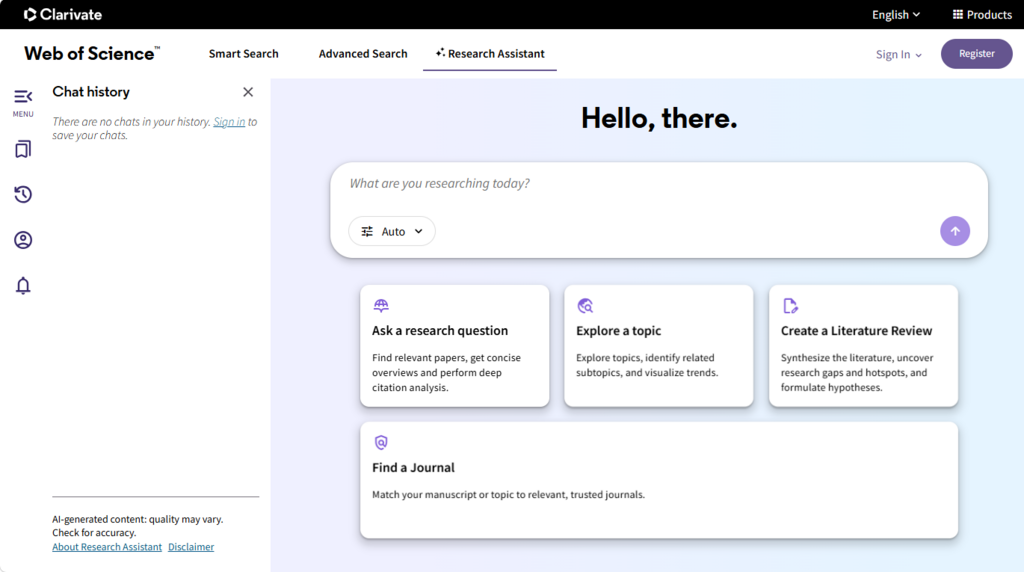1024x572 pixels.
Task: Open the Disclaimer link
Action: pos(191,547)
